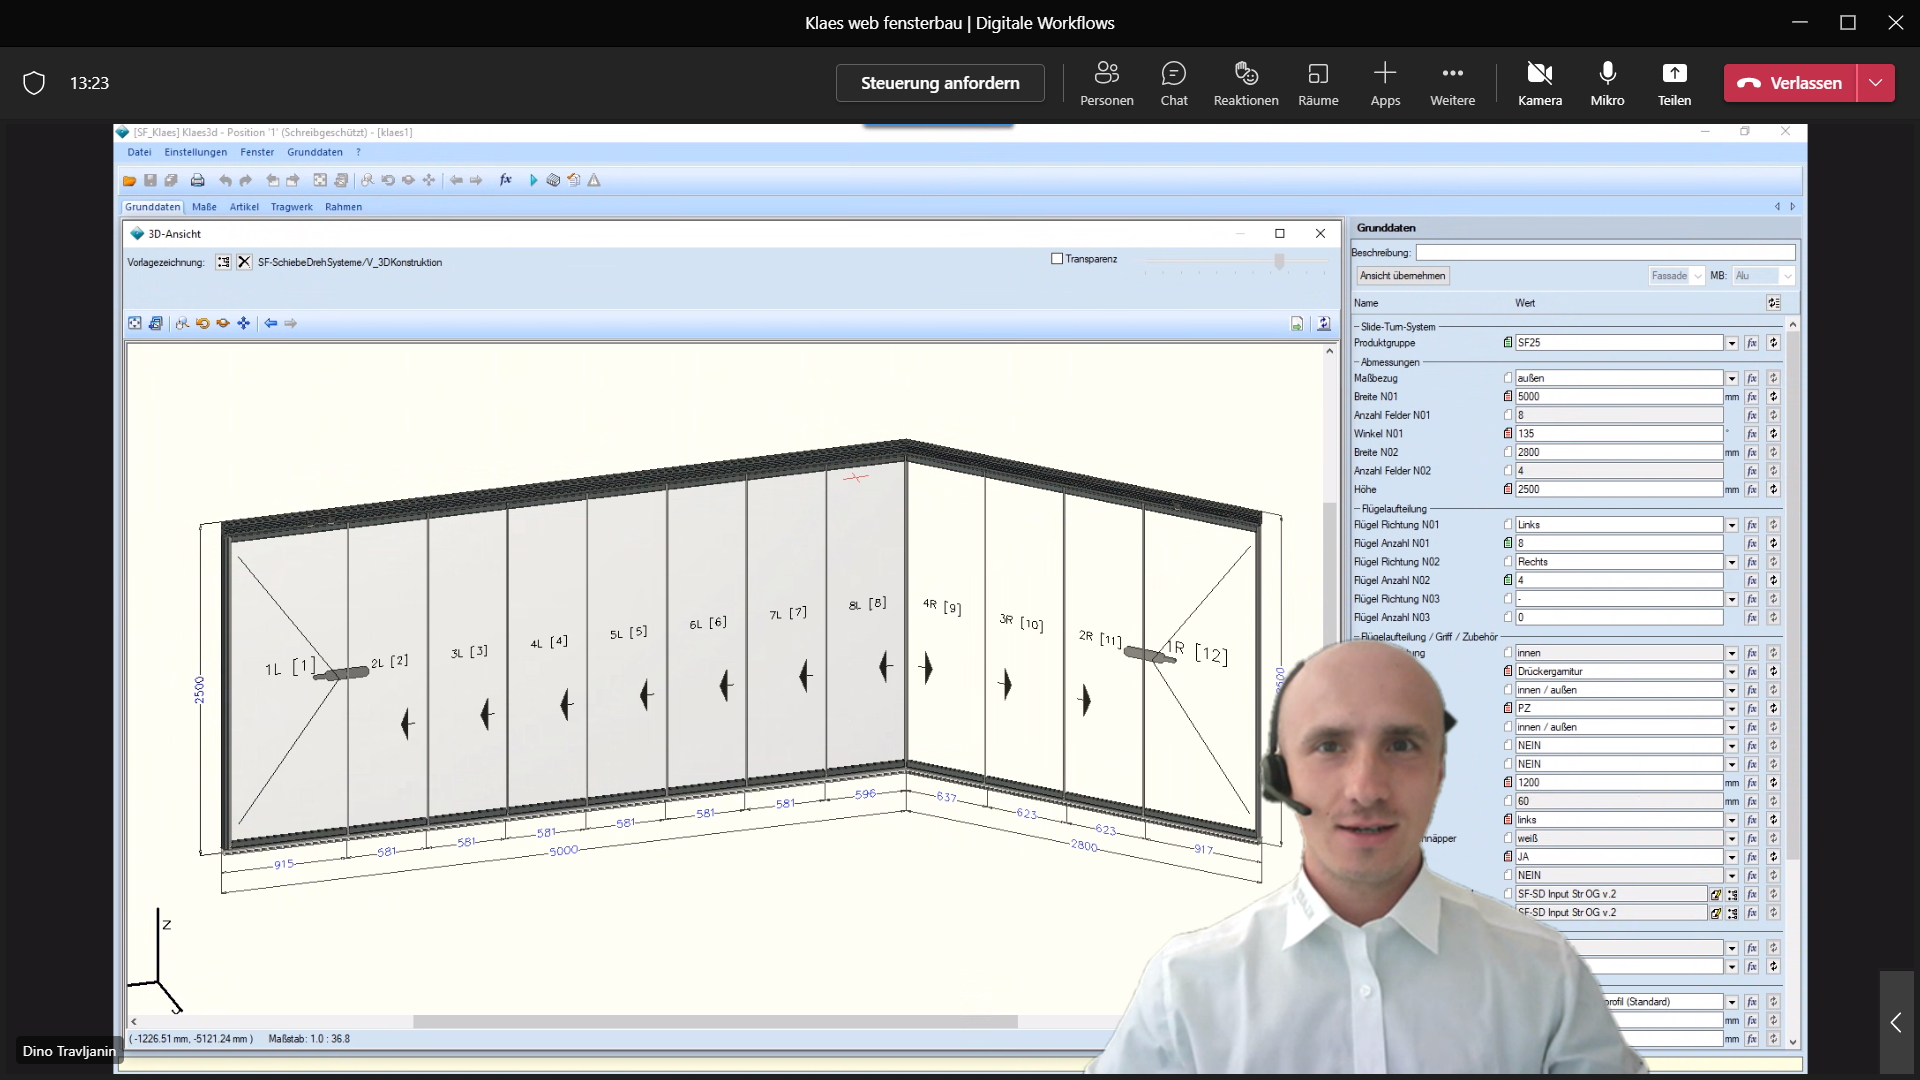Open the Grunddaten menu in menu bar
The width and height of the screenshot is (1920, 1080).
coord(315,152)
